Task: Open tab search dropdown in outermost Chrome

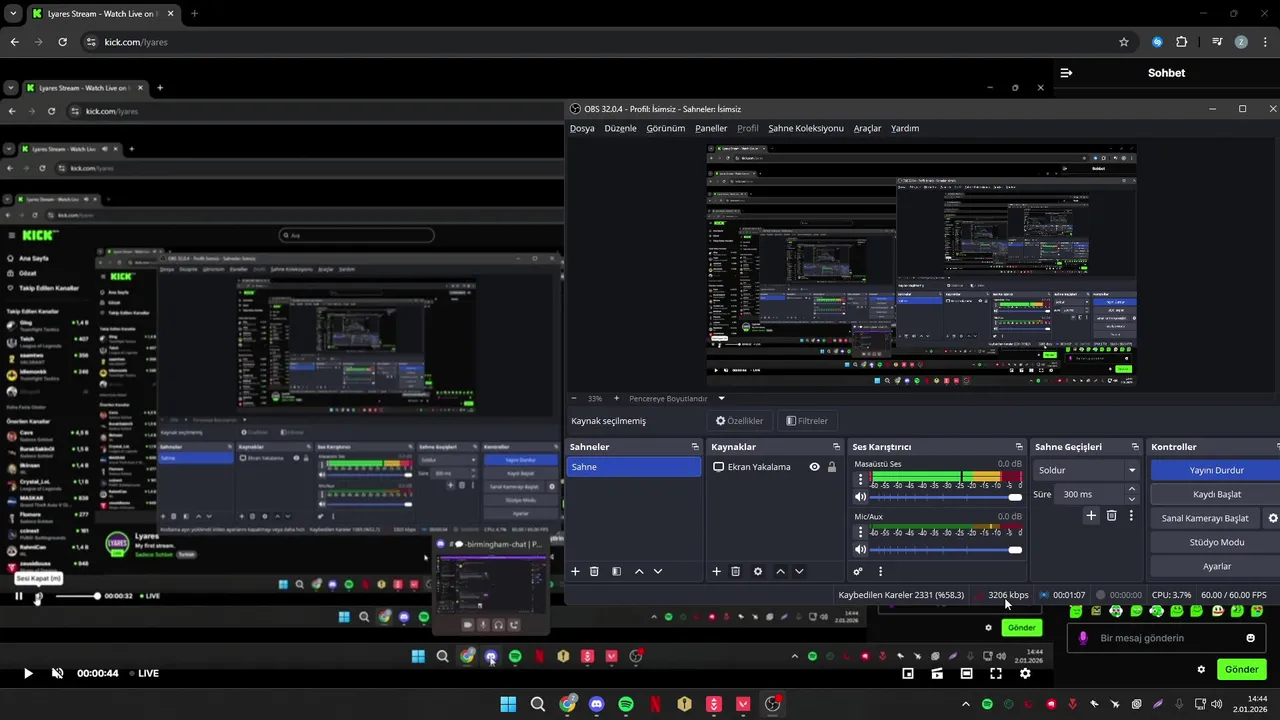Action: click(13, 14)
